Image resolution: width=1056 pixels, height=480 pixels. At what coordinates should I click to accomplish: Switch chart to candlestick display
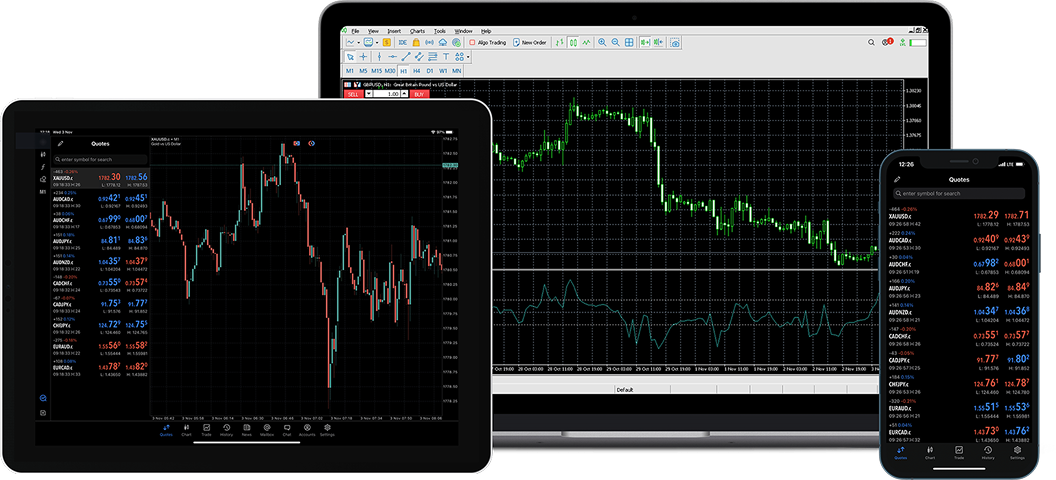[574, 43]
